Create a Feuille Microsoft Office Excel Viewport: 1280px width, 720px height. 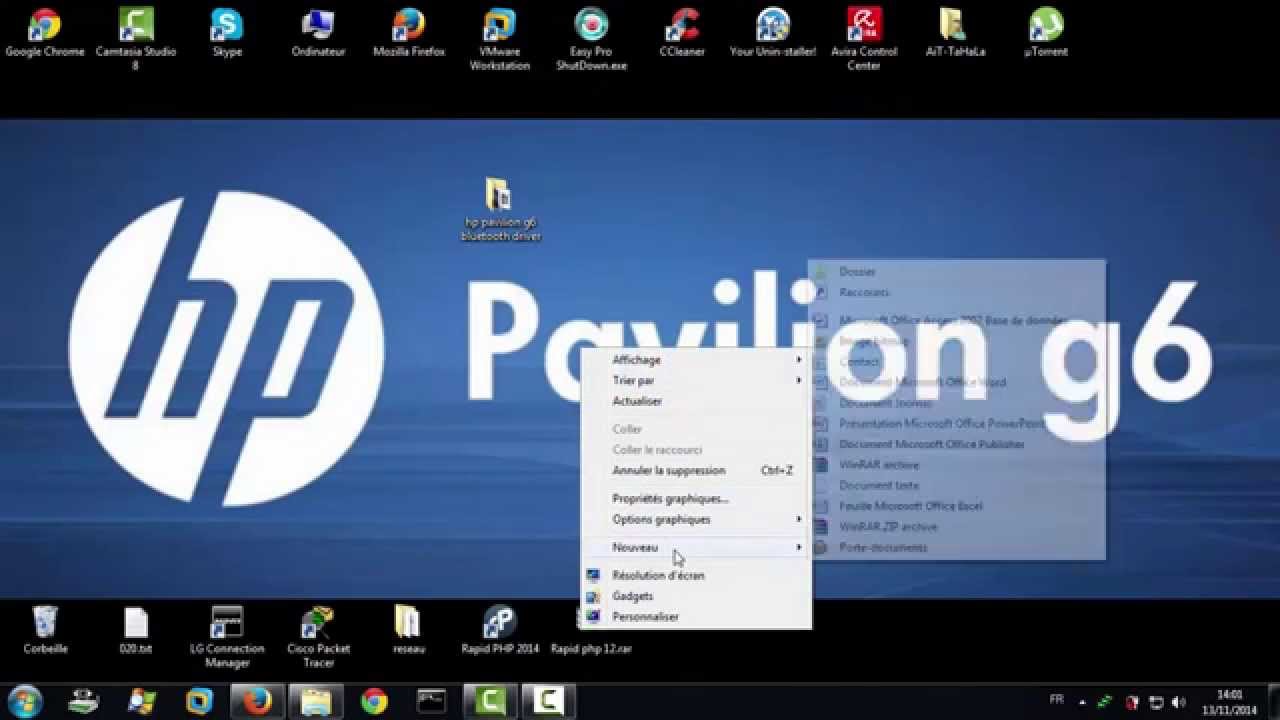pyautogui.click(x=957, y=506)
